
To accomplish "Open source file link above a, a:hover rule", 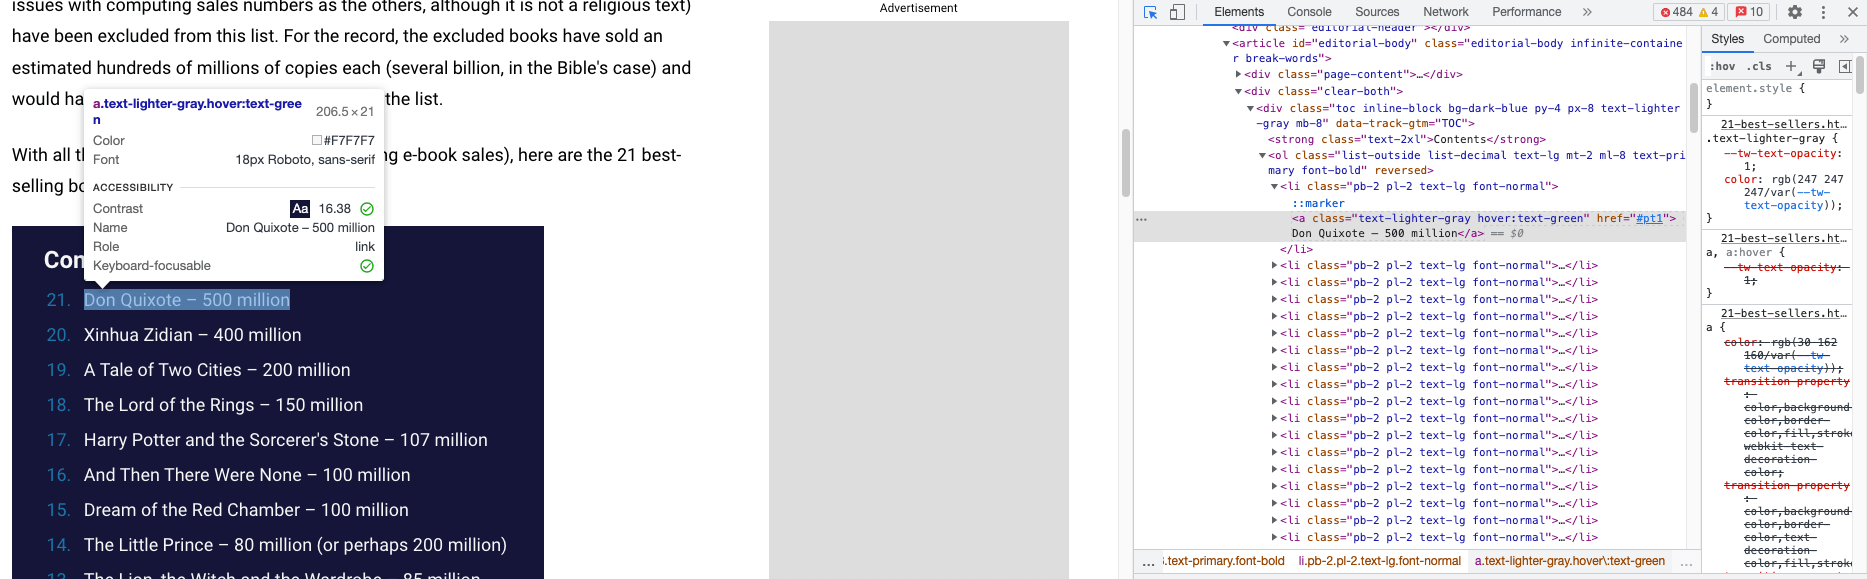I will tap(1783, 238).
